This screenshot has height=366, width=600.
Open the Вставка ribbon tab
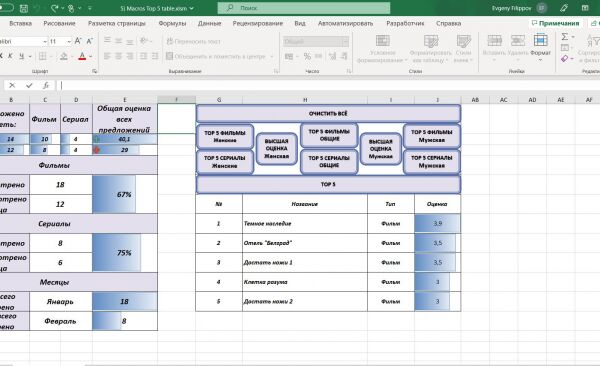[x=20, y=23]
